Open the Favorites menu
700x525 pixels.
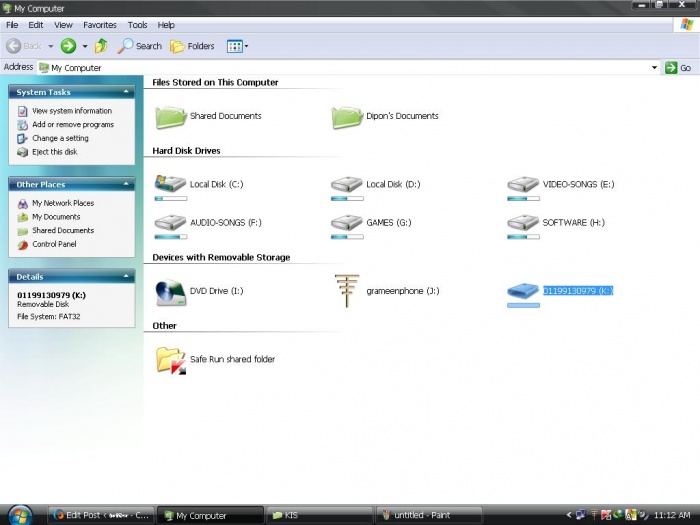pos(100,25)
